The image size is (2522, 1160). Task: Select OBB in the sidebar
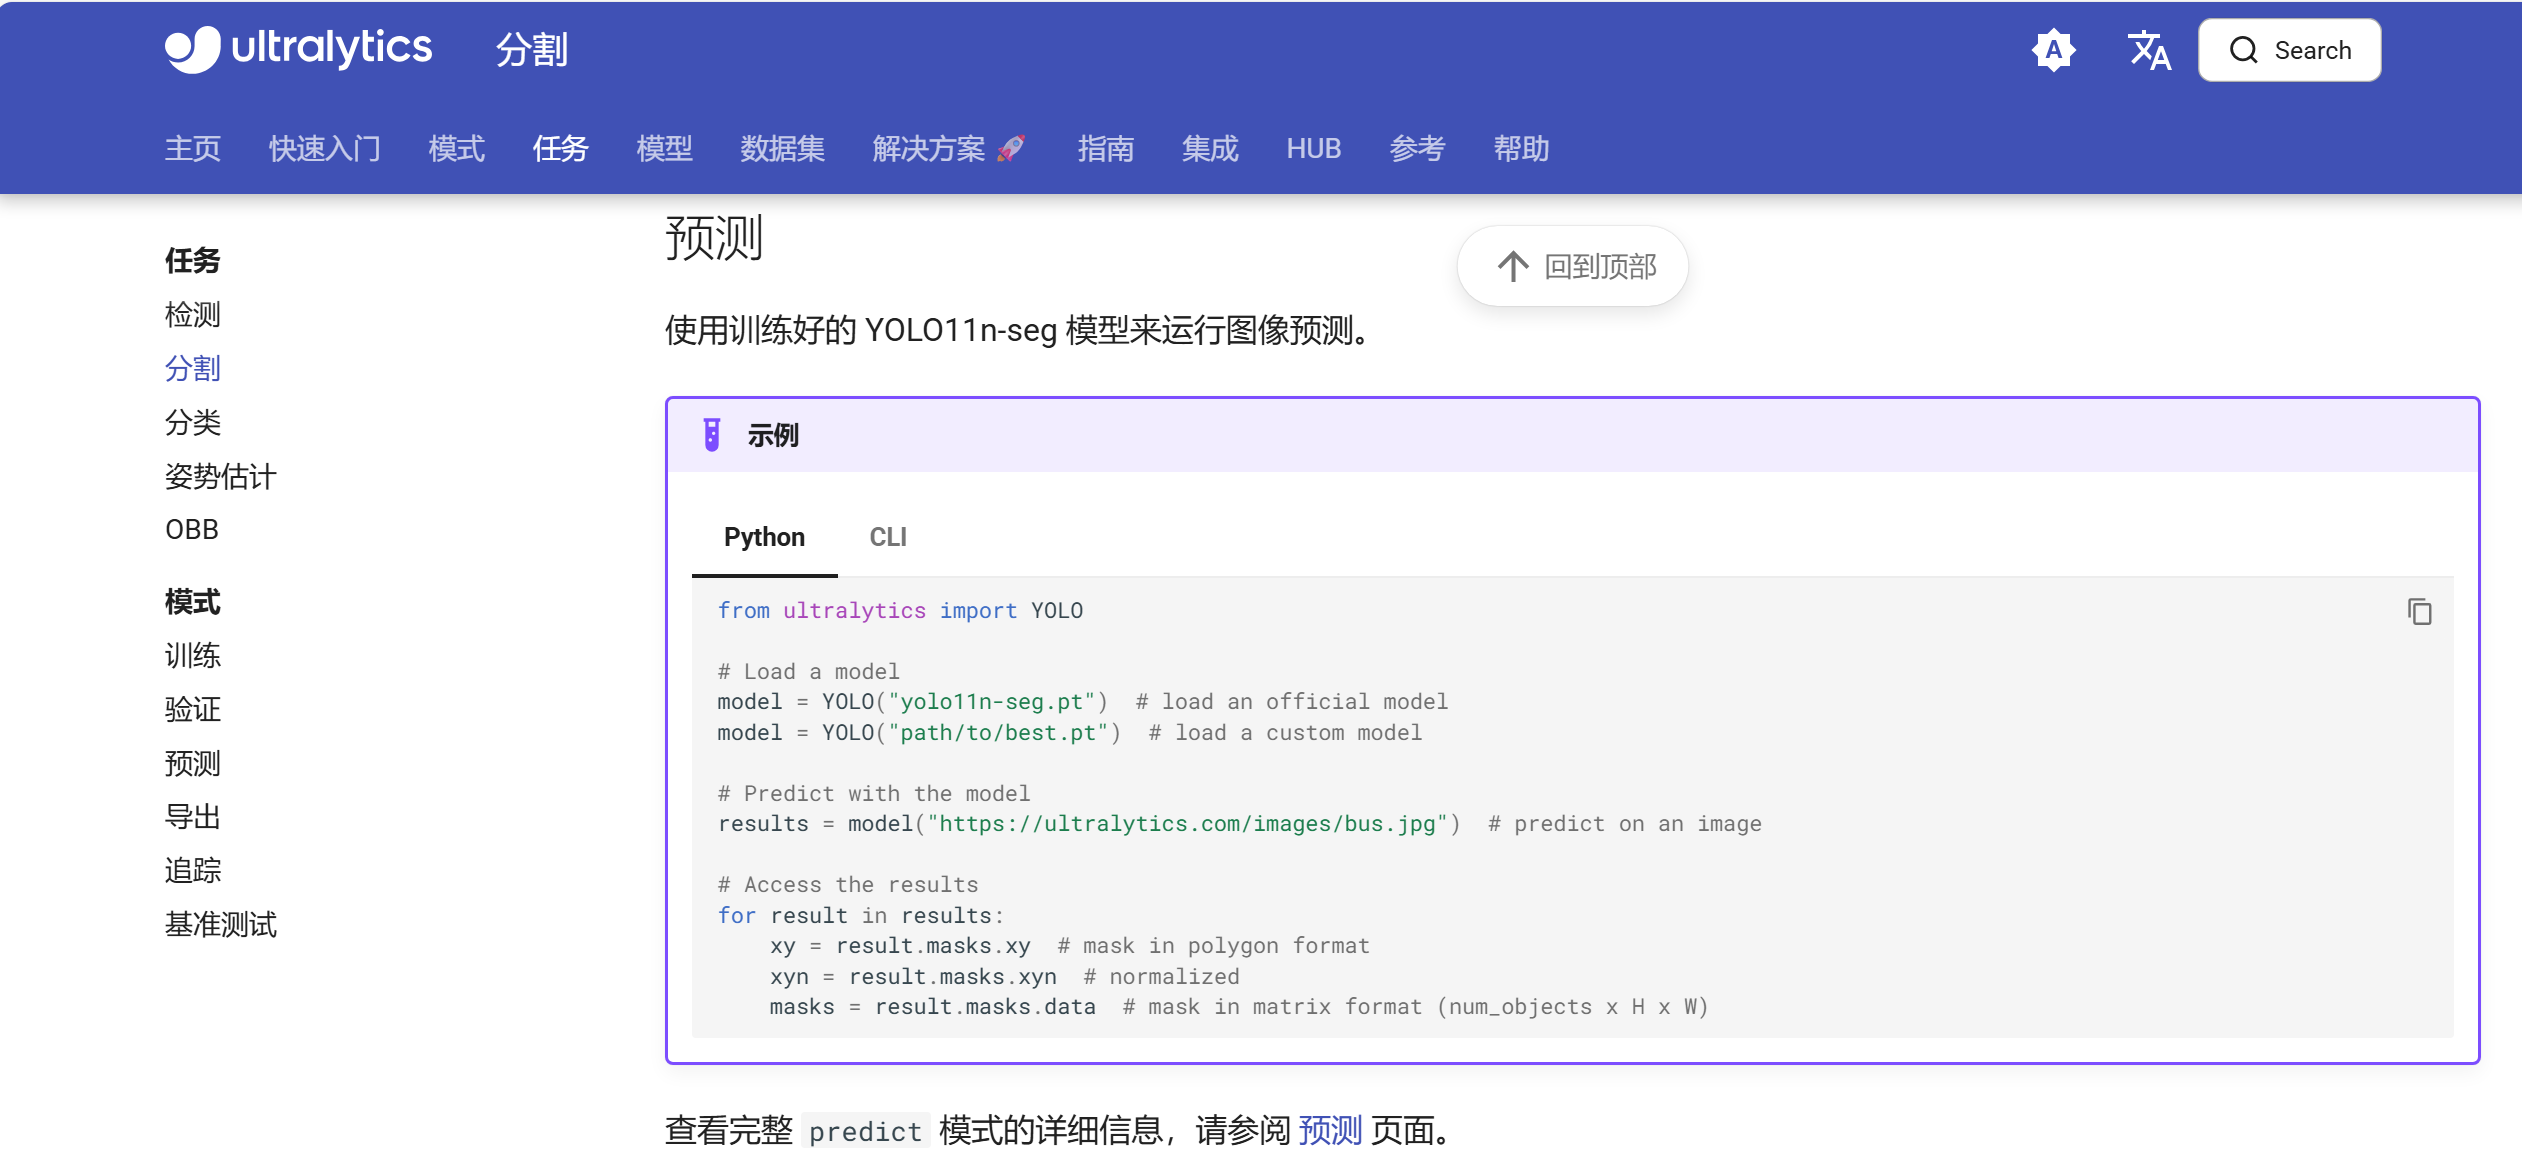(192, 529)
